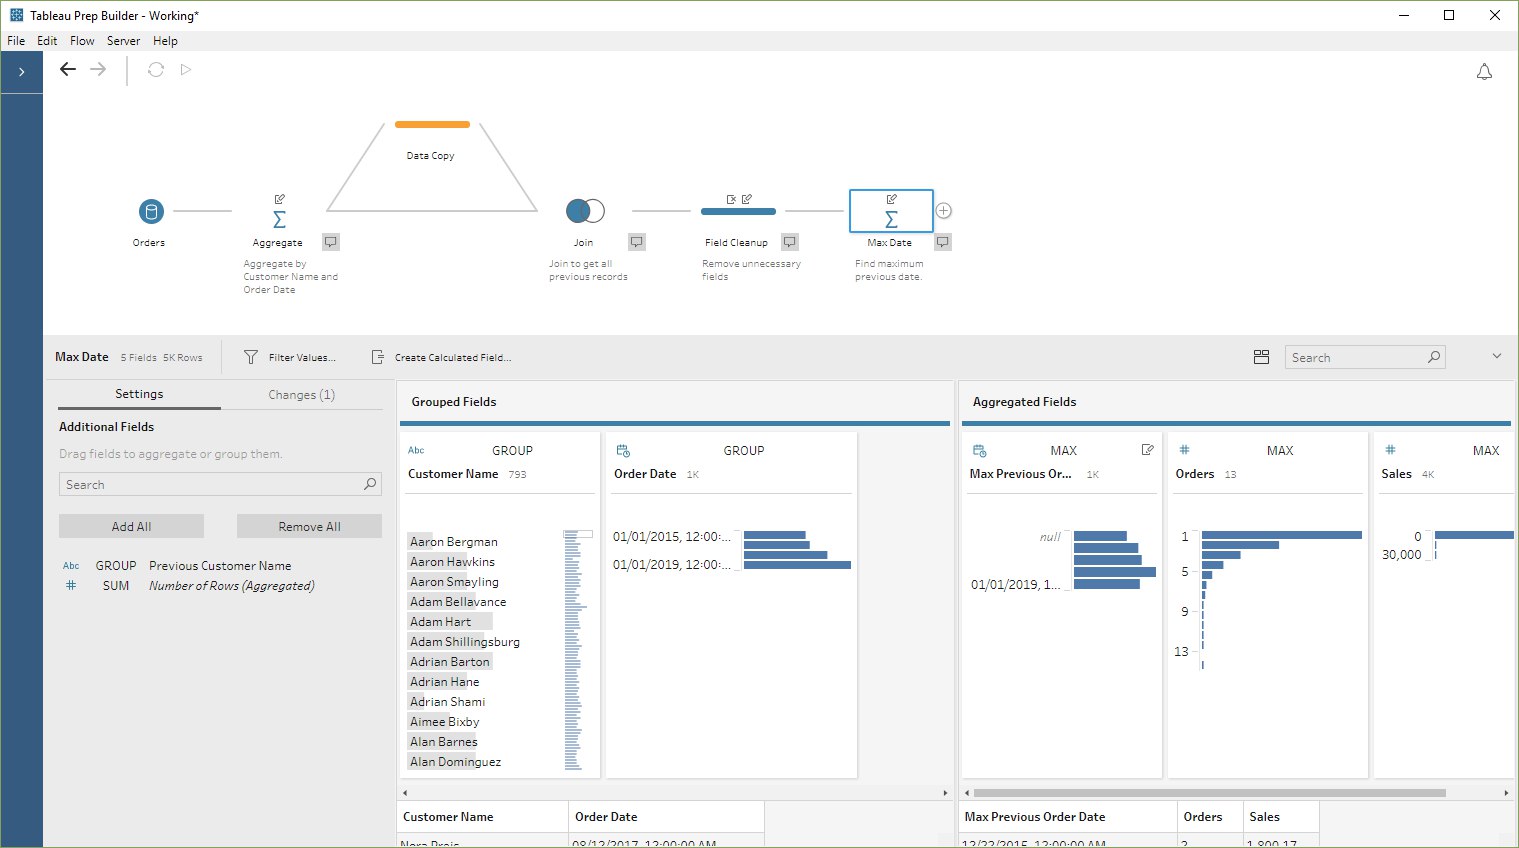Click Create Calculated Field
Screen dimensions: 1519x848
(441, 357)
